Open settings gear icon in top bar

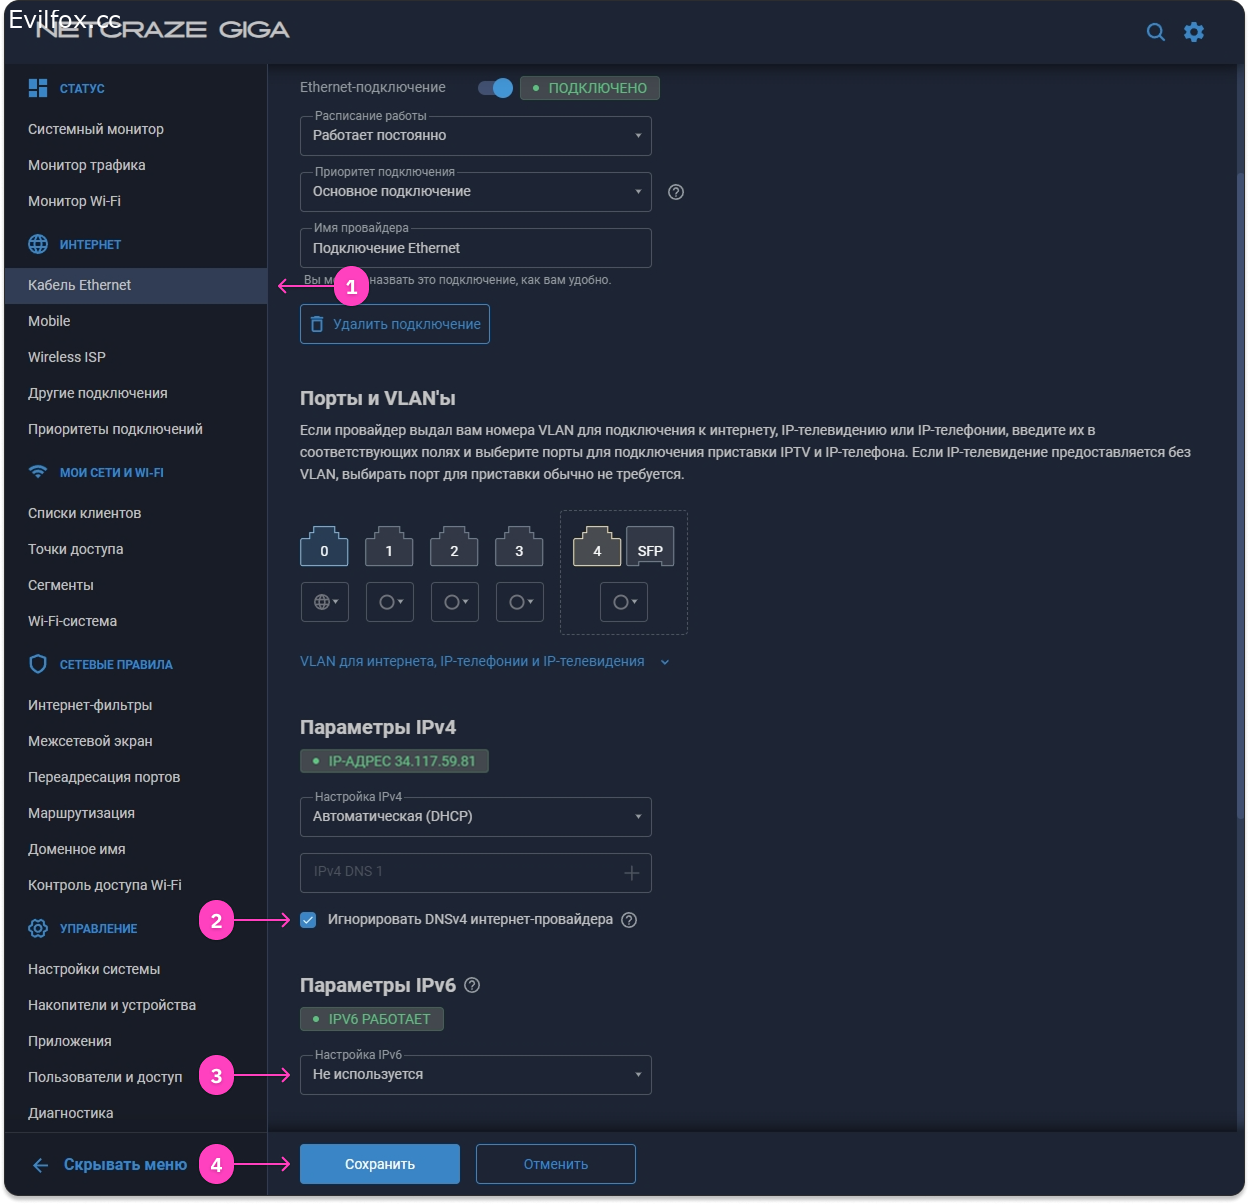pyautogui.click(x=1194, y=32)
